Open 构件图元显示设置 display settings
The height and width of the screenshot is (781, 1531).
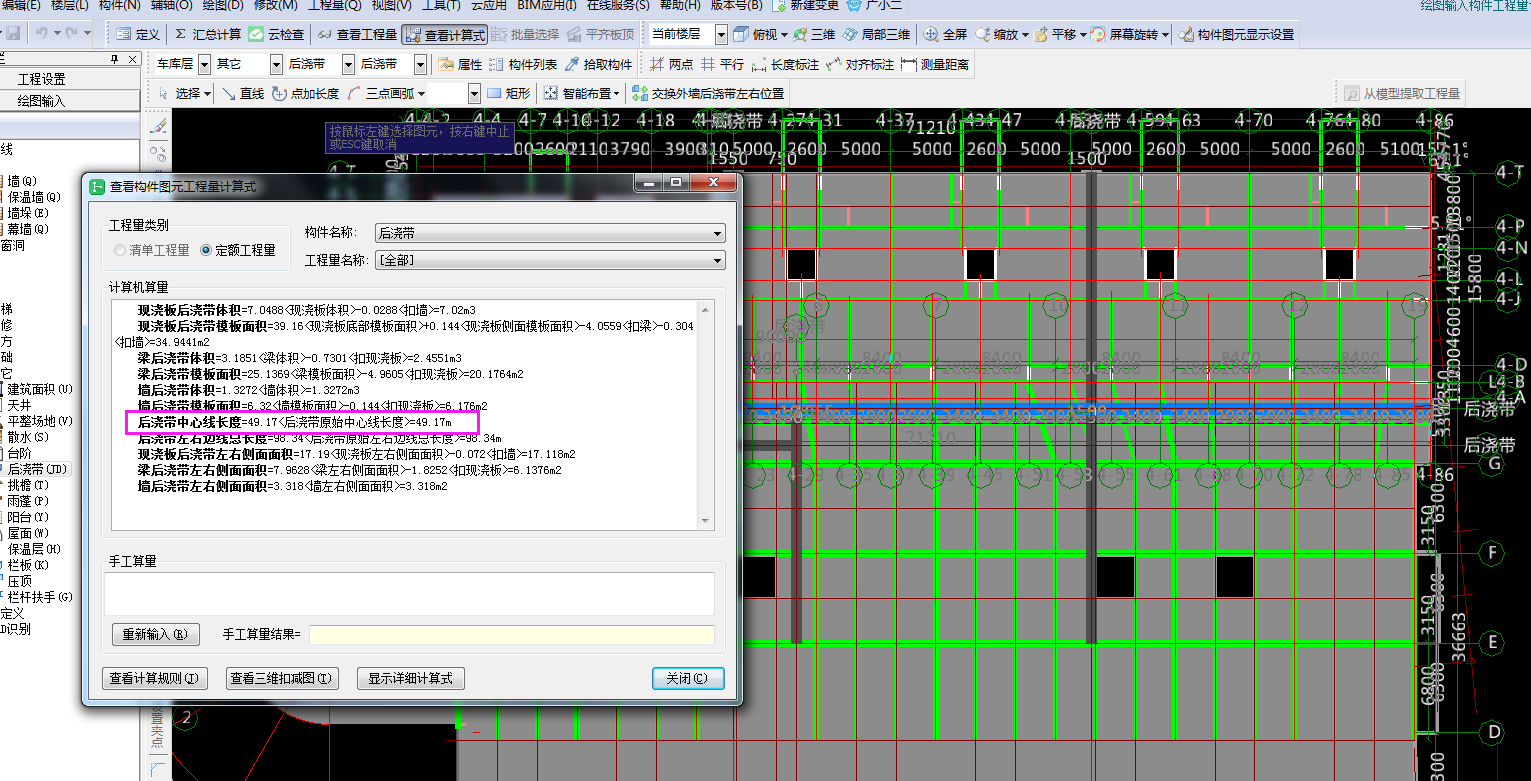point(1236,34)
